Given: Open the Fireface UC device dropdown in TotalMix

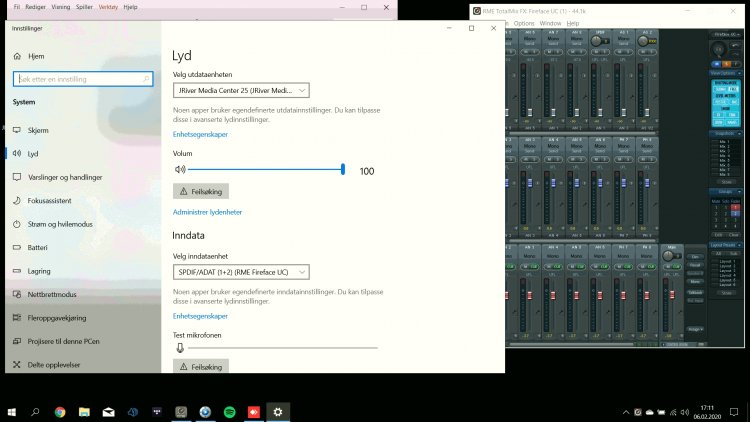Looking at the screenshot, I should coord(726,34).
